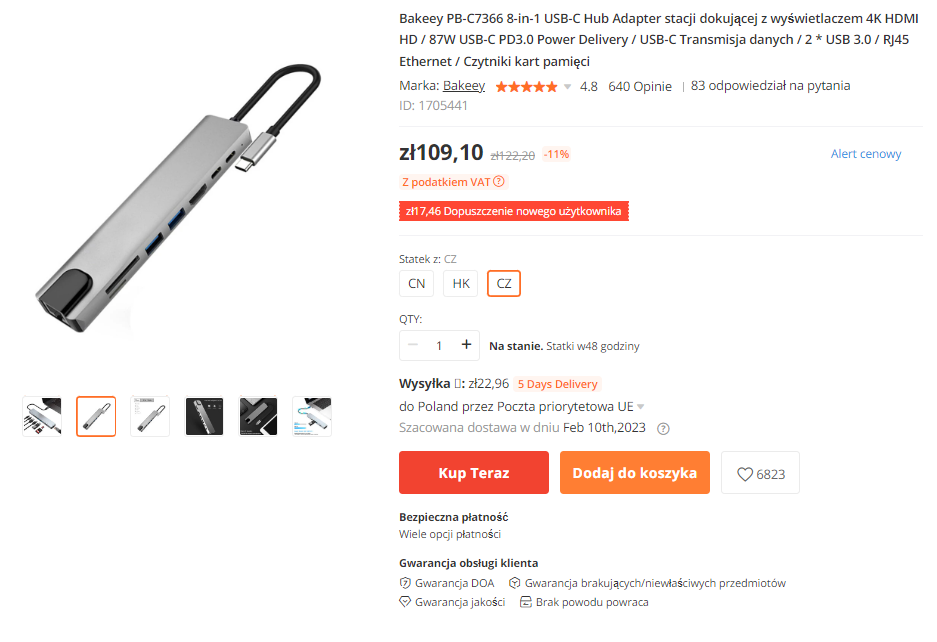The image size is (937, 642).
Task: Click the Kup Teraz button
Action: (x=474, y=473)
